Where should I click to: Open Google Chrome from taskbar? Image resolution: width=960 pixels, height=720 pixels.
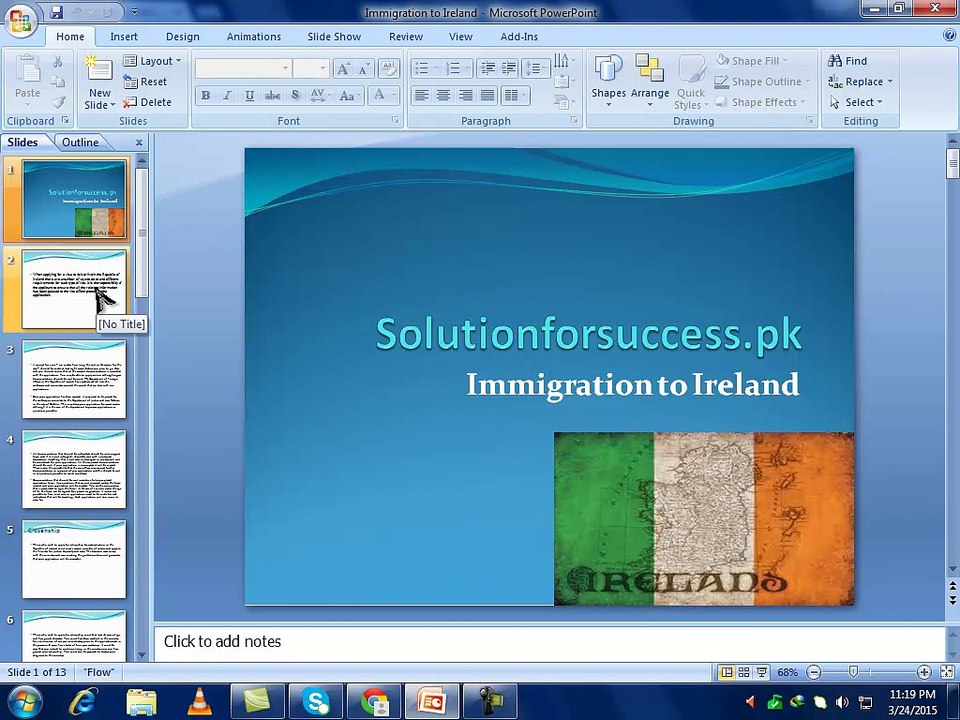tap(374, 702)
